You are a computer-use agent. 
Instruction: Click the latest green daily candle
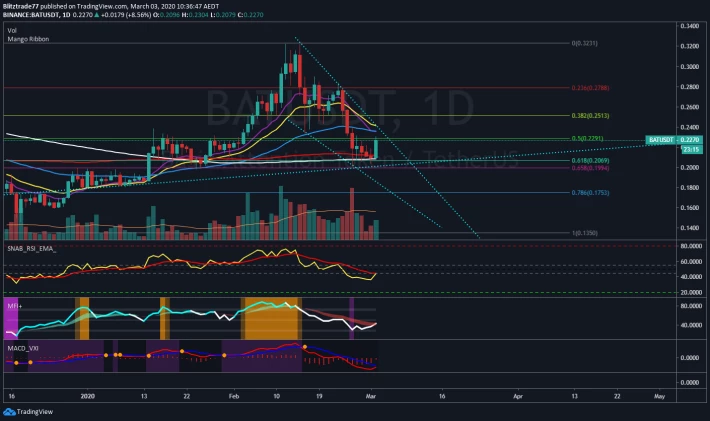click(376, 149)
